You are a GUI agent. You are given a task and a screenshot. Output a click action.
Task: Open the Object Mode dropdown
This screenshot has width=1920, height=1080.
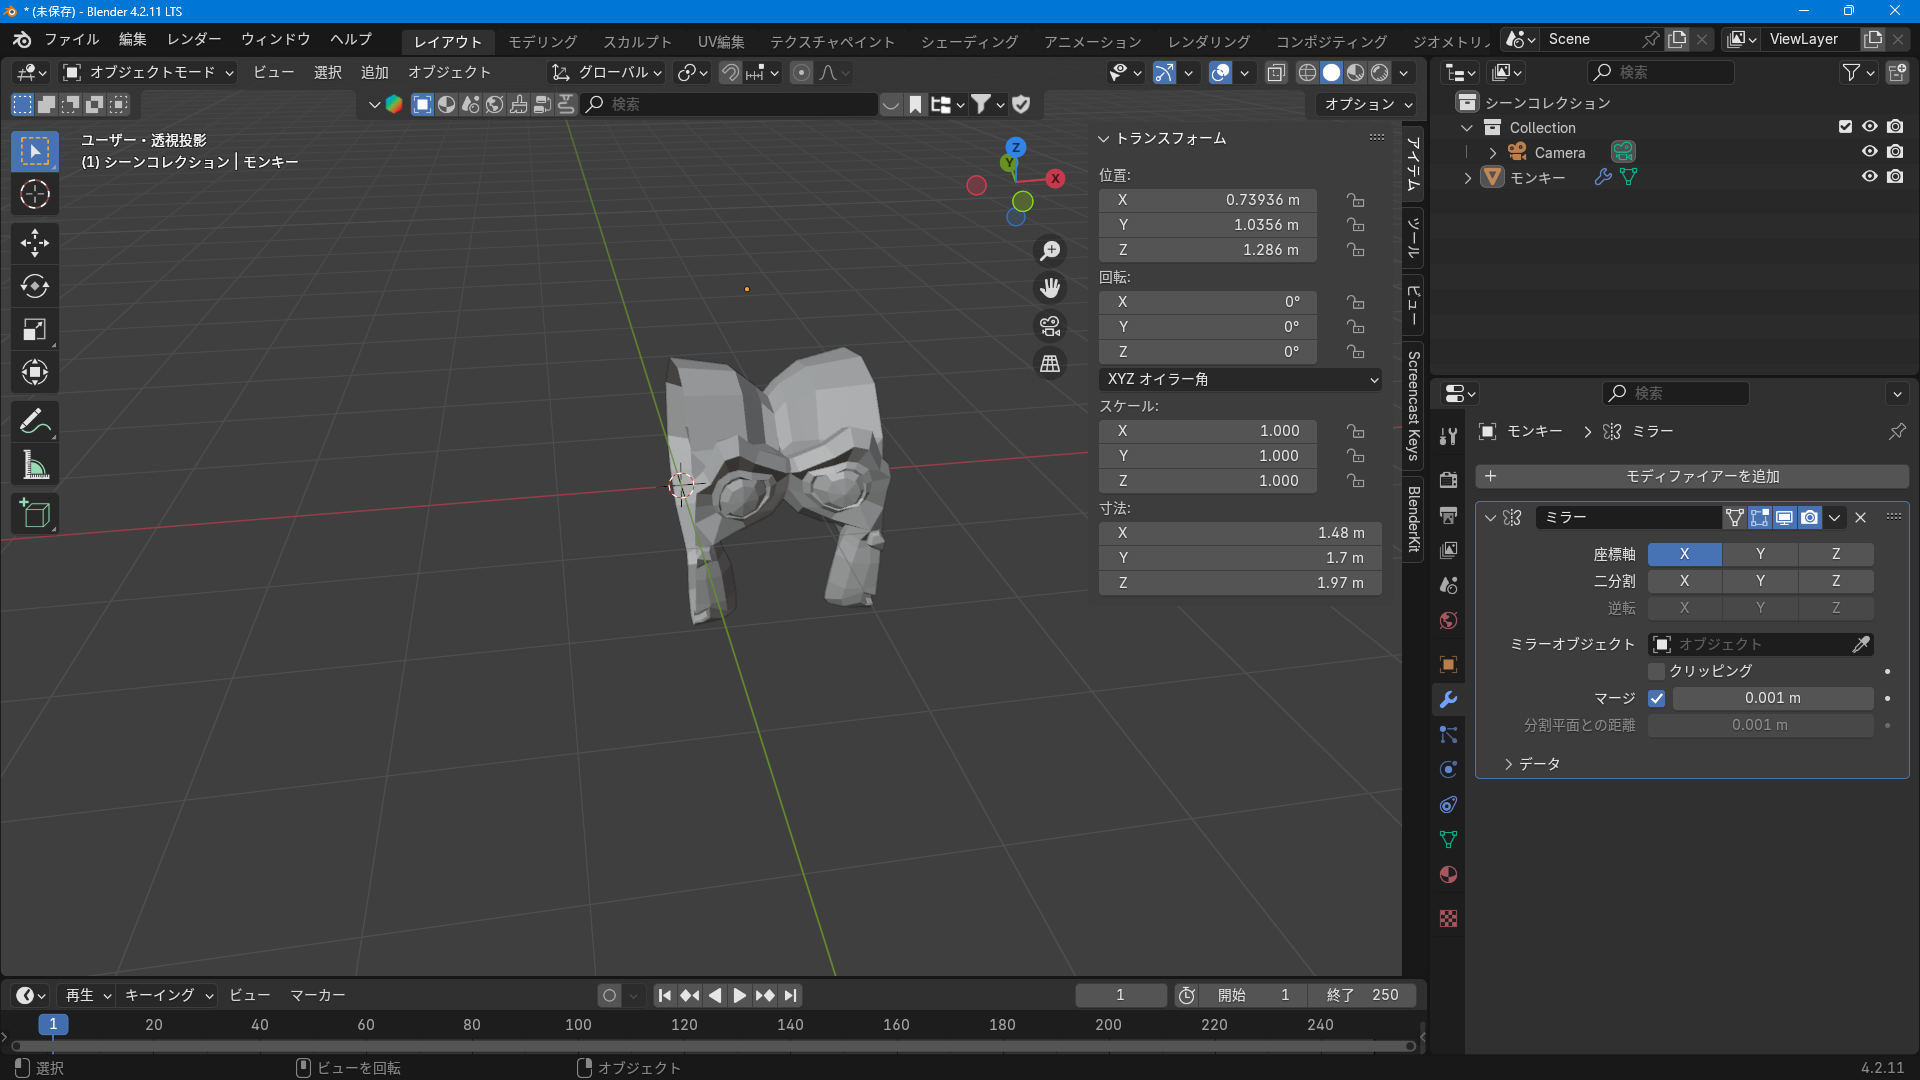pyautogui.click(x=149, y=72)
